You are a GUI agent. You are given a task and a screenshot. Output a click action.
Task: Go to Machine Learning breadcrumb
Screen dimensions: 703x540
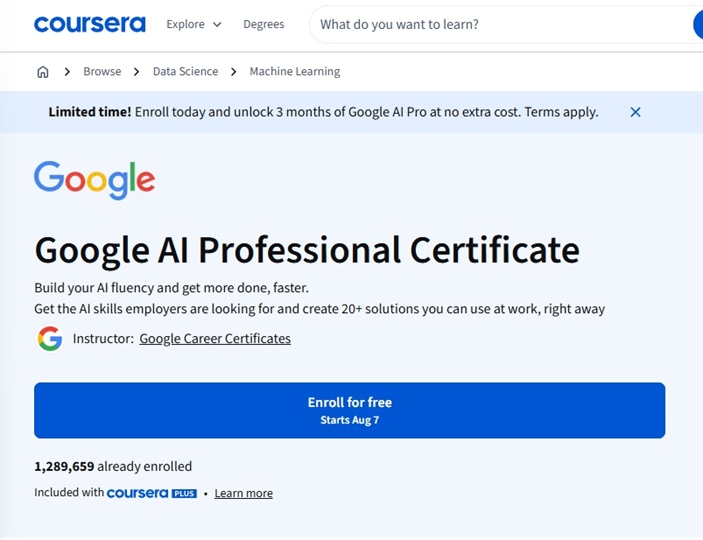[x=295, y=72]
